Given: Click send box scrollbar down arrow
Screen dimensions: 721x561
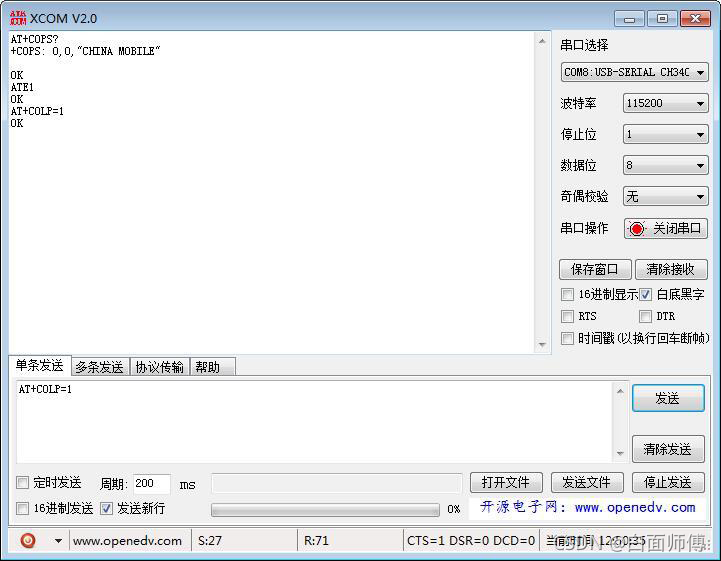Looking at the screenshot, I should pos(620,453).
